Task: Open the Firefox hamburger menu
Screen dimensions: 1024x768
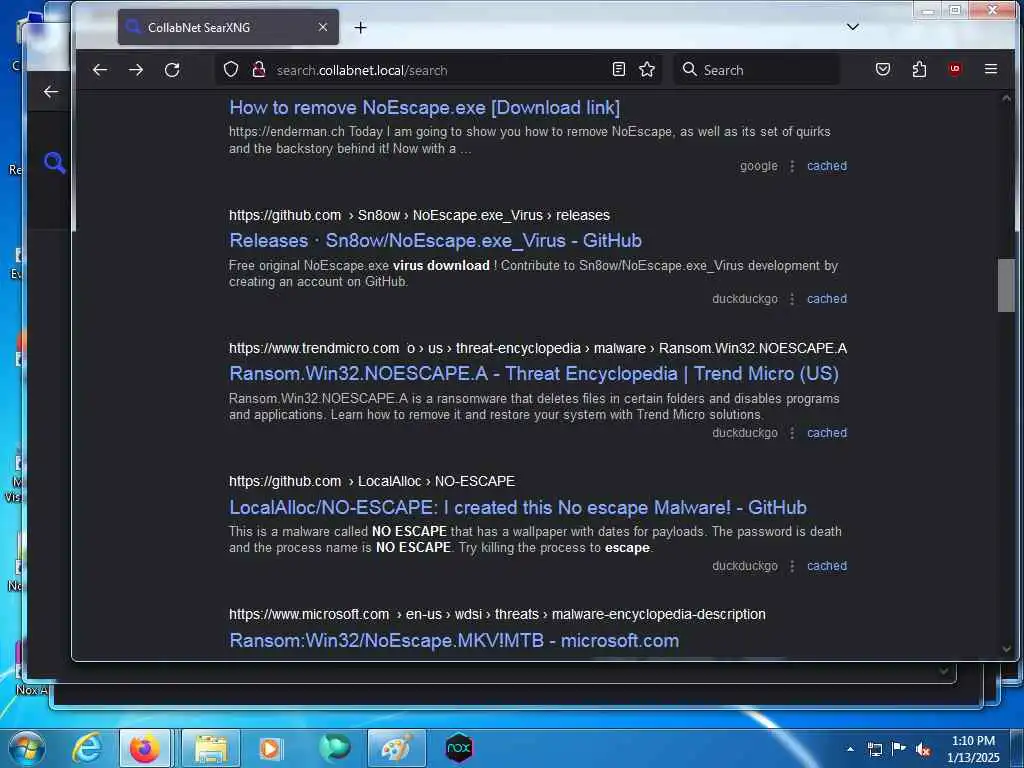Action: click(x=991, y=69)
